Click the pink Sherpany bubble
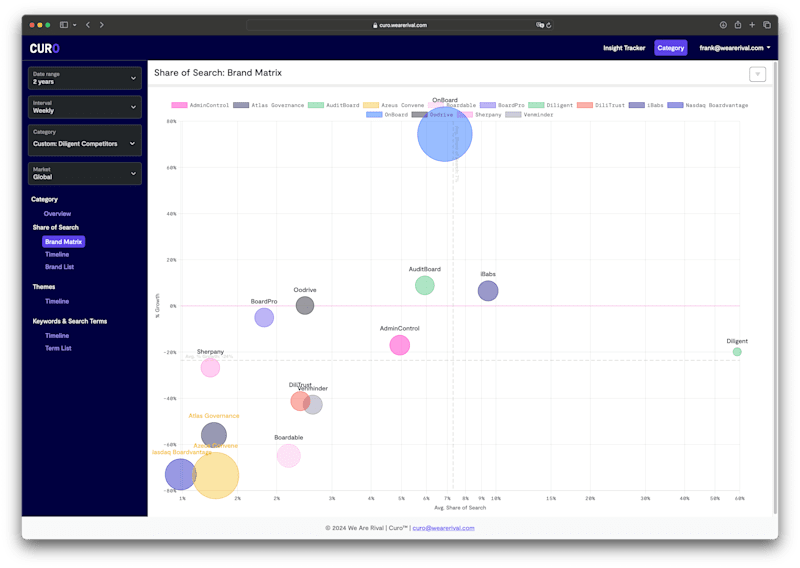Screen dimensions: 800x568 coord(210,367)
